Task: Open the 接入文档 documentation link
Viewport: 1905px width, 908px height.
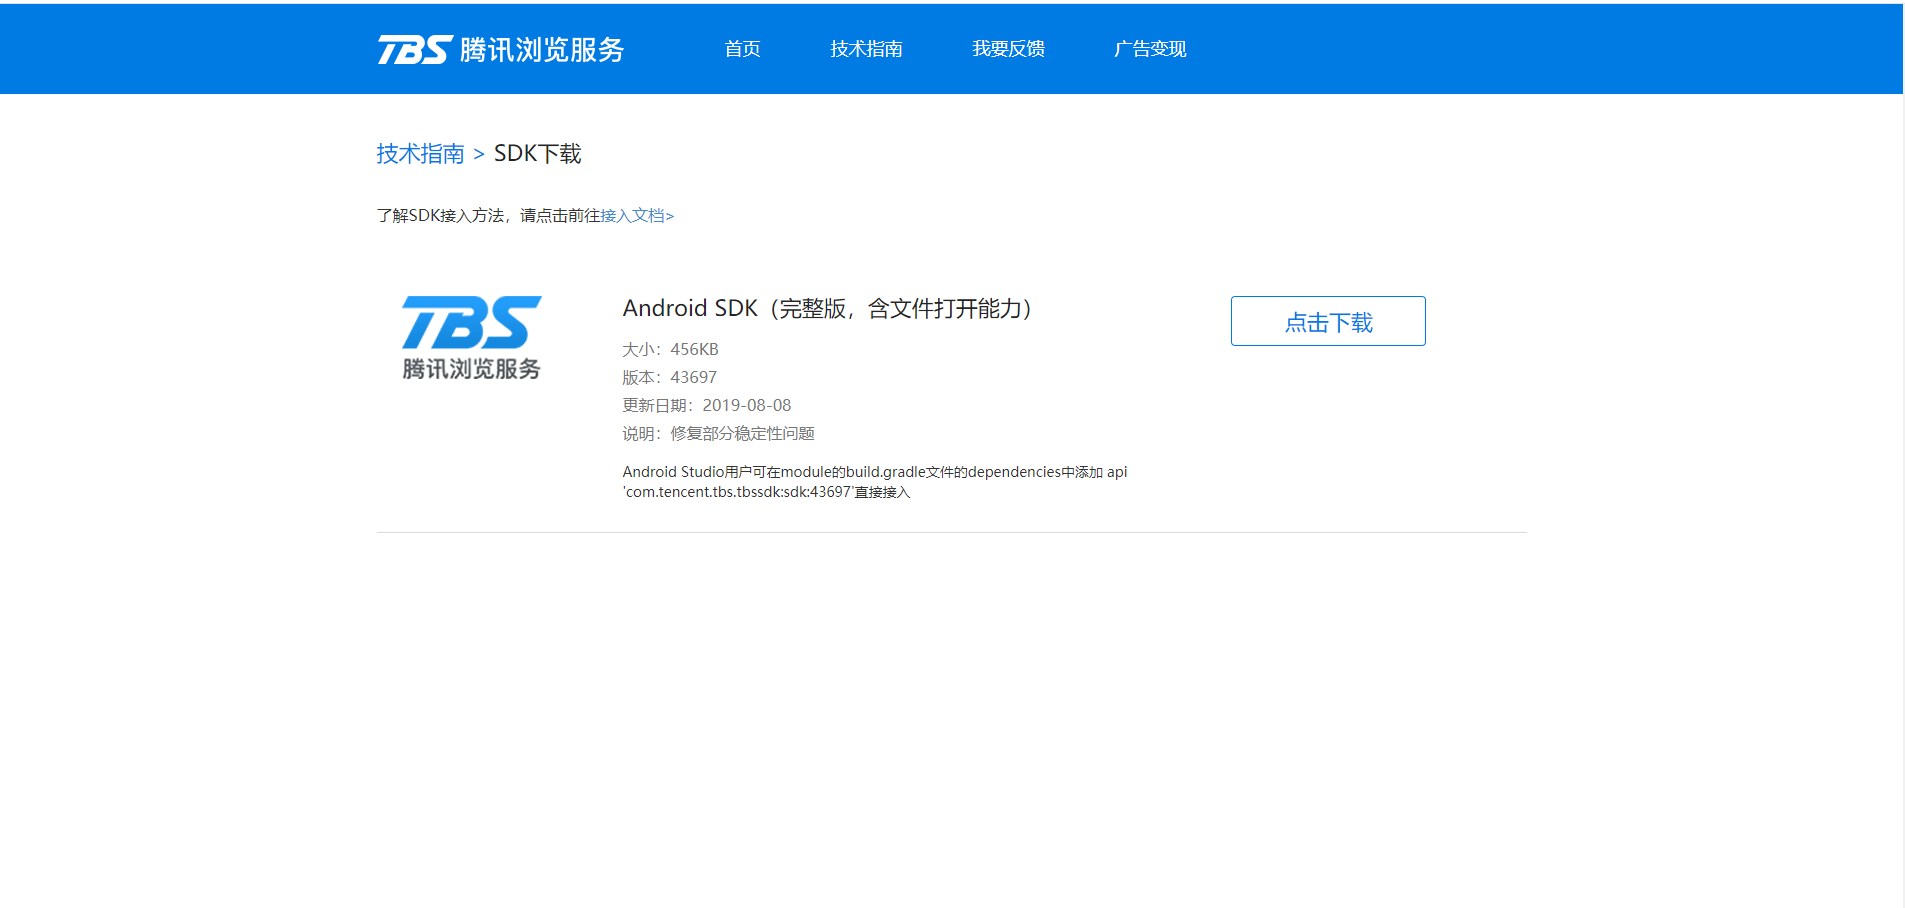Action: (x=635, y=215)
